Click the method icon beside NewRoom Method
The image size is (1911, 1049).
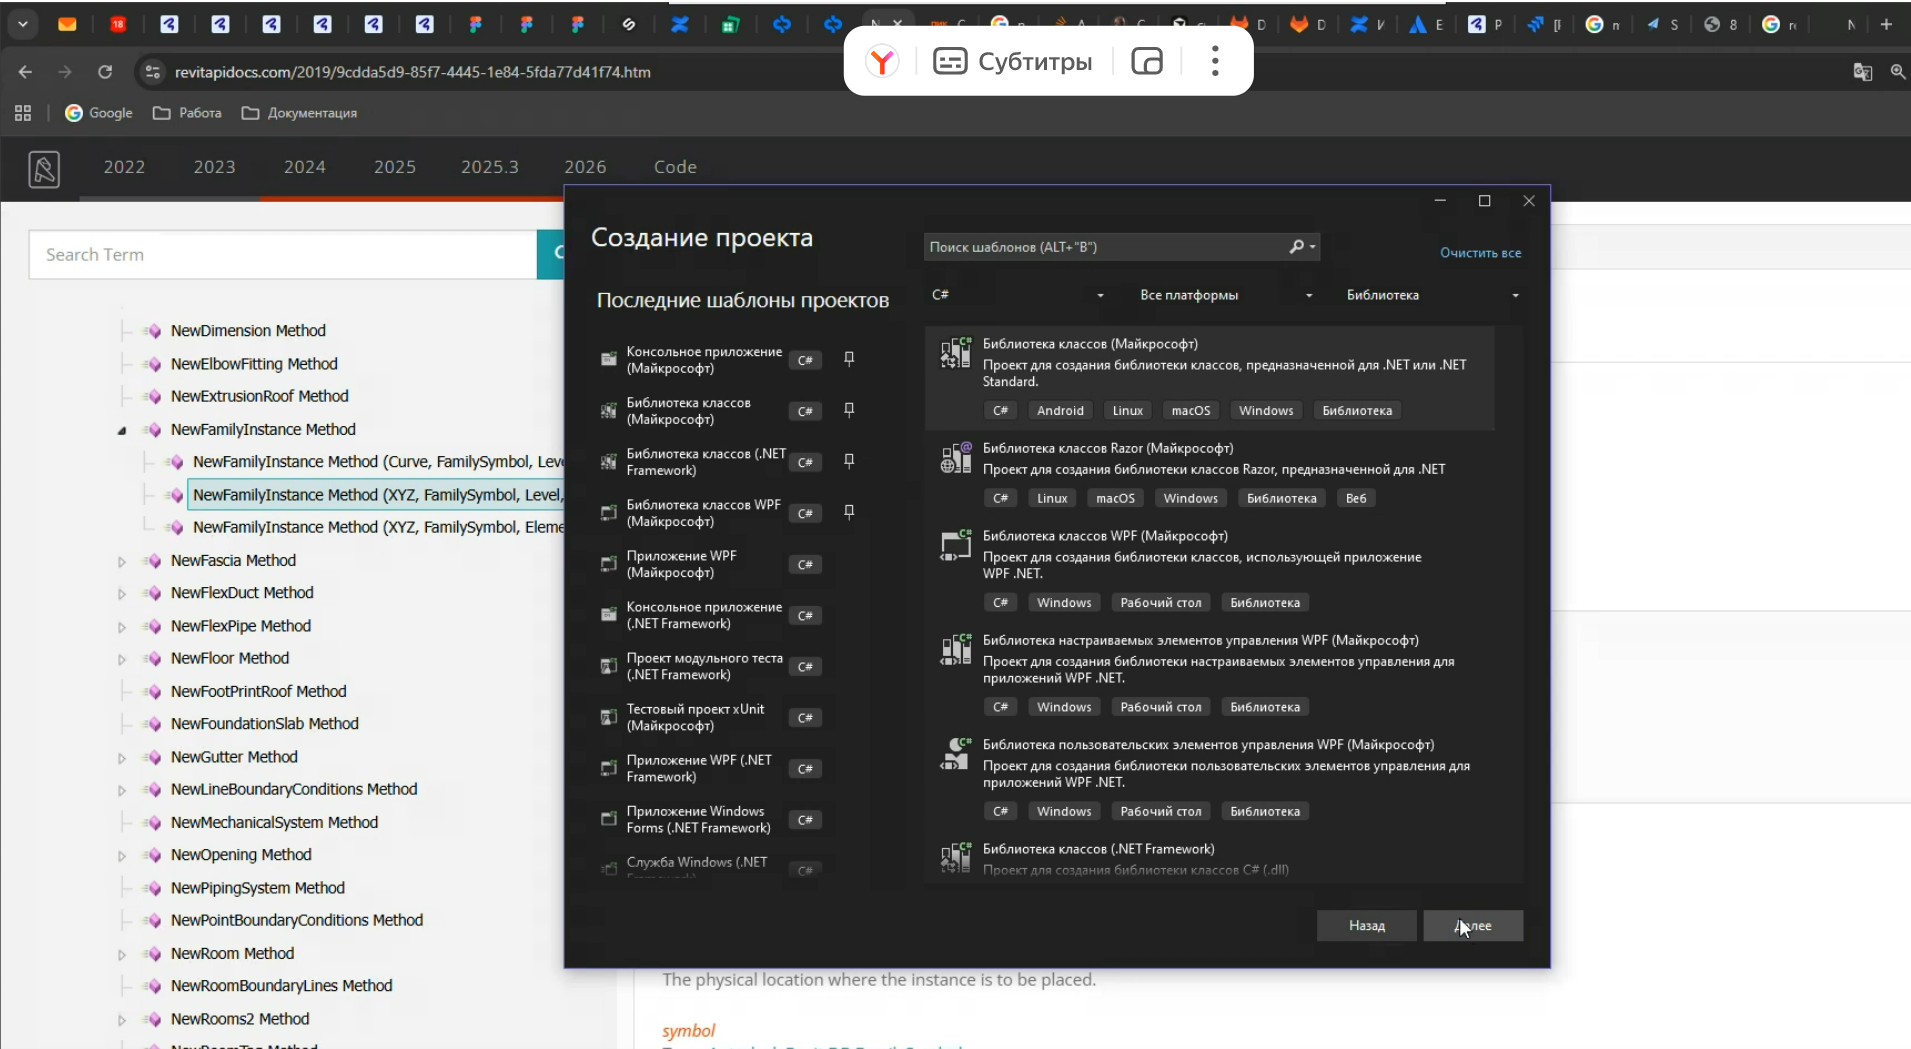pos(153,954)
